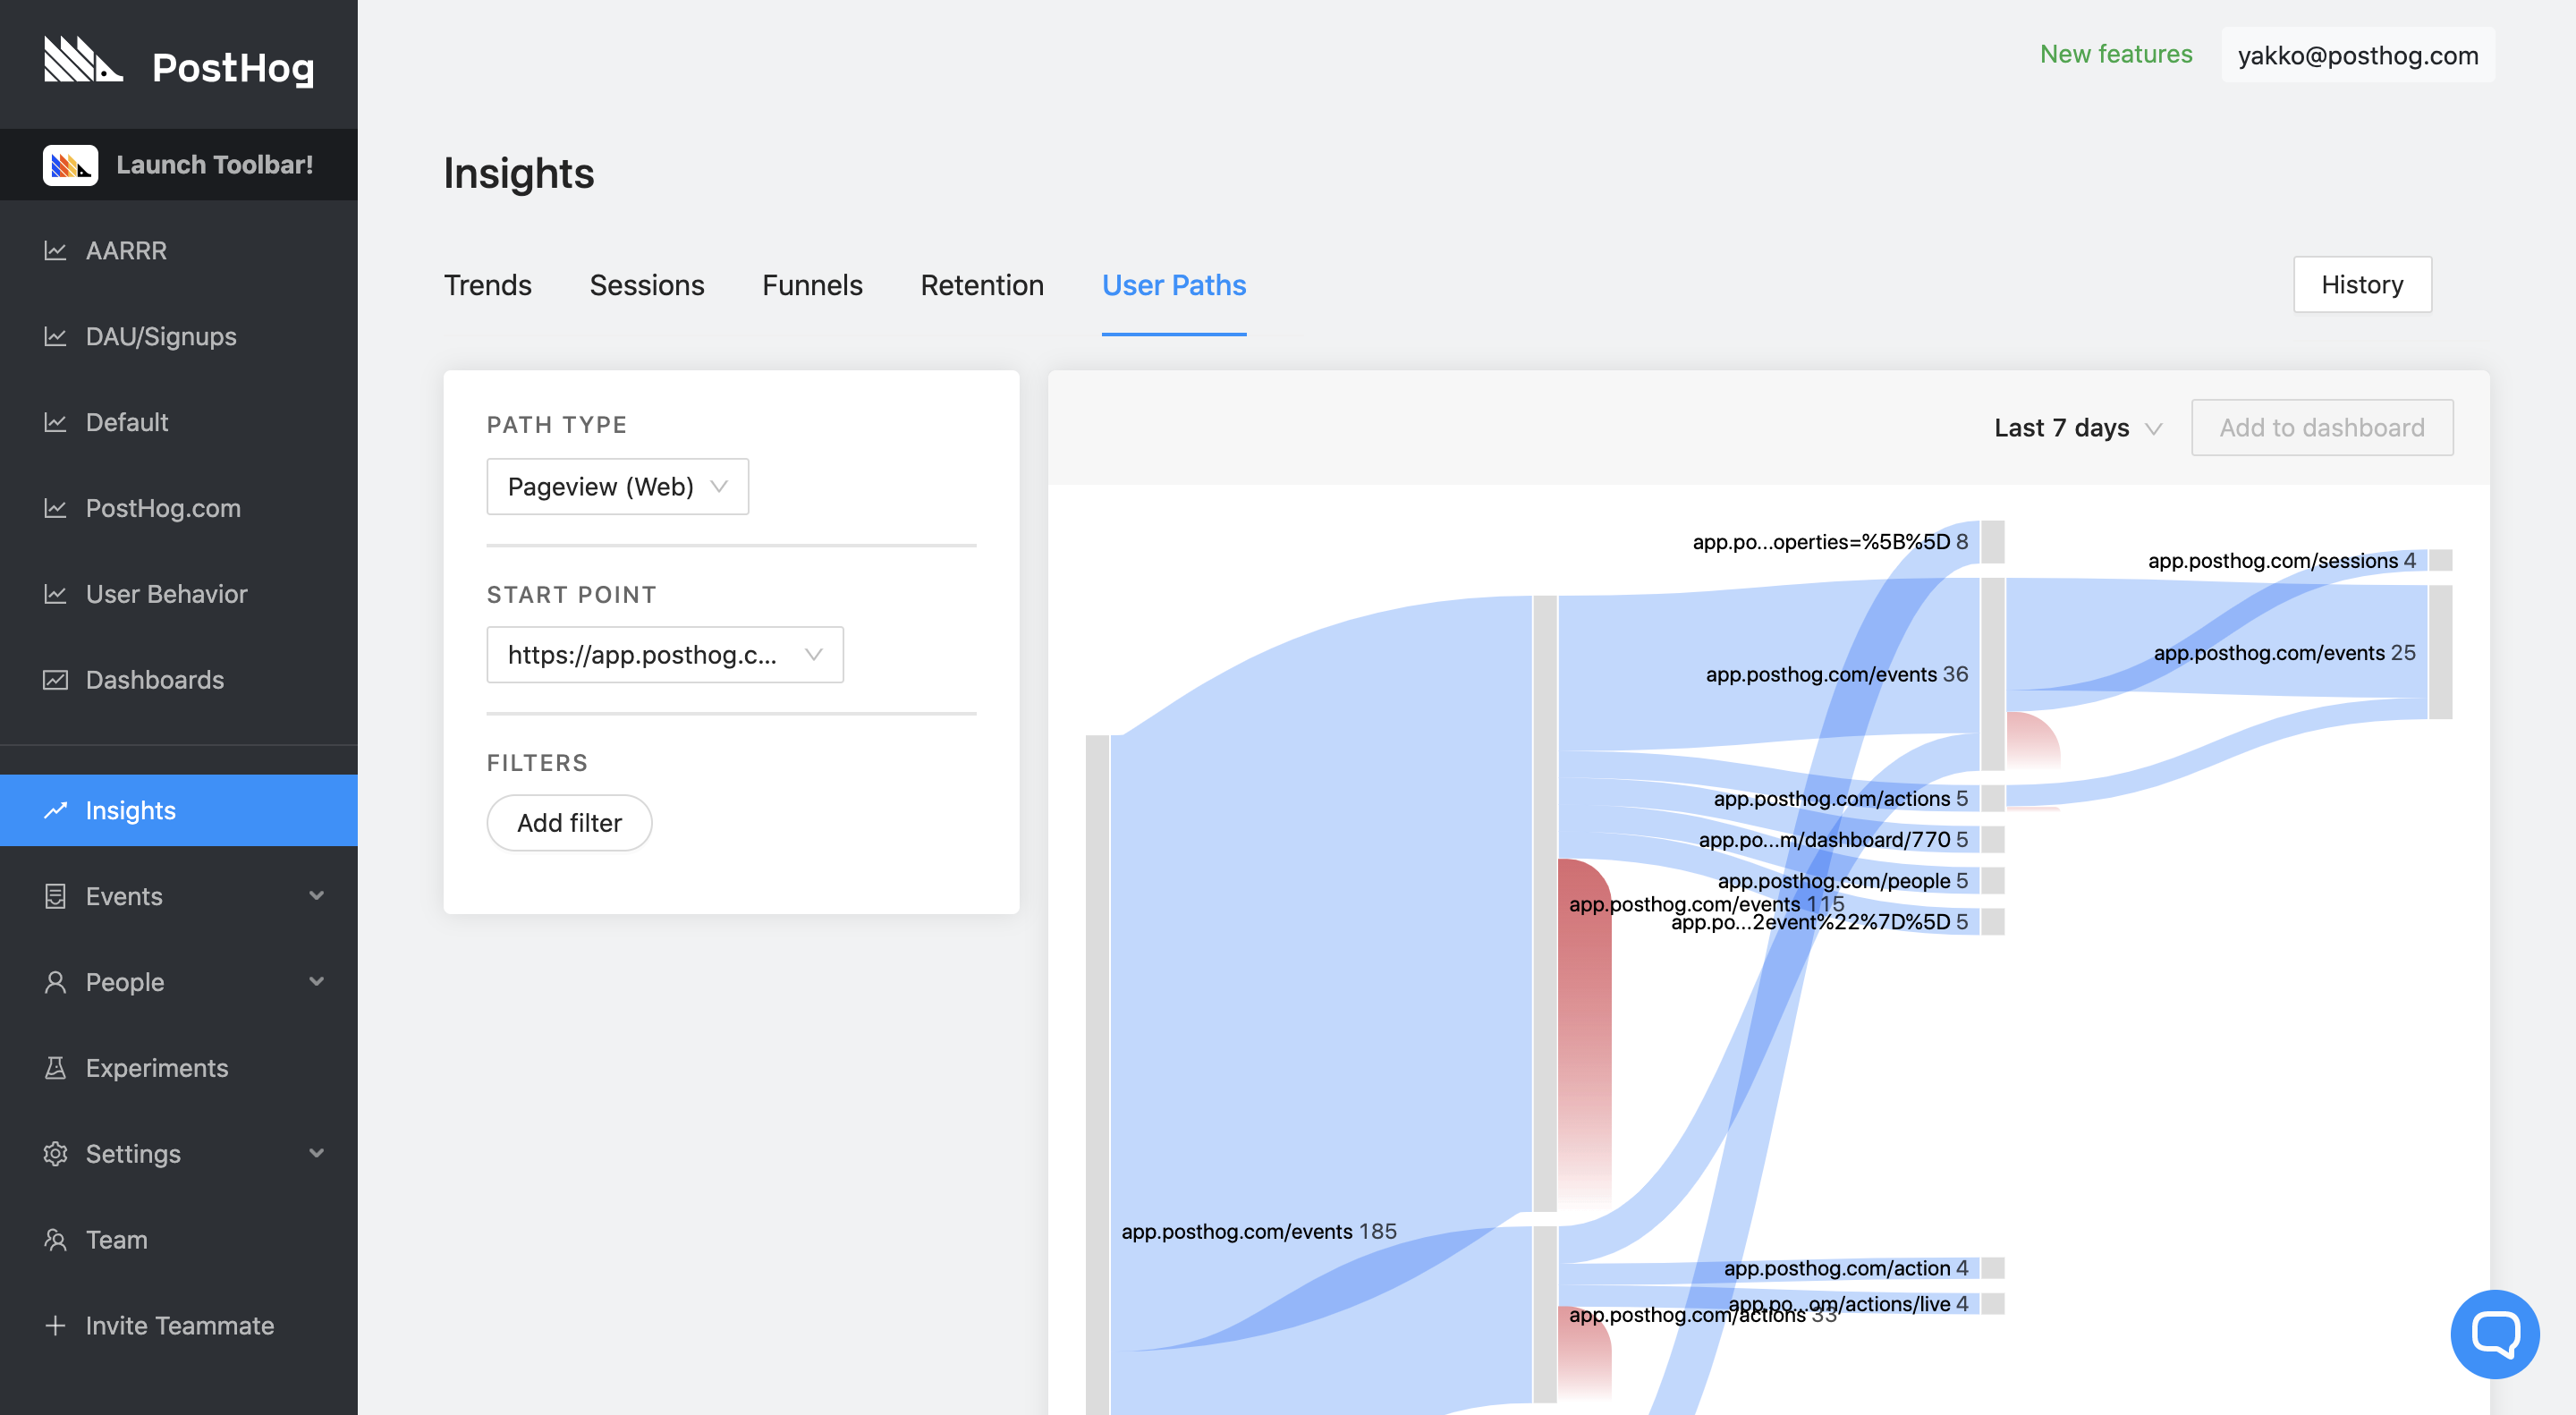Click the Dashboards sidebar icon
The image size is (2576, 1415).
pos(55,680)
